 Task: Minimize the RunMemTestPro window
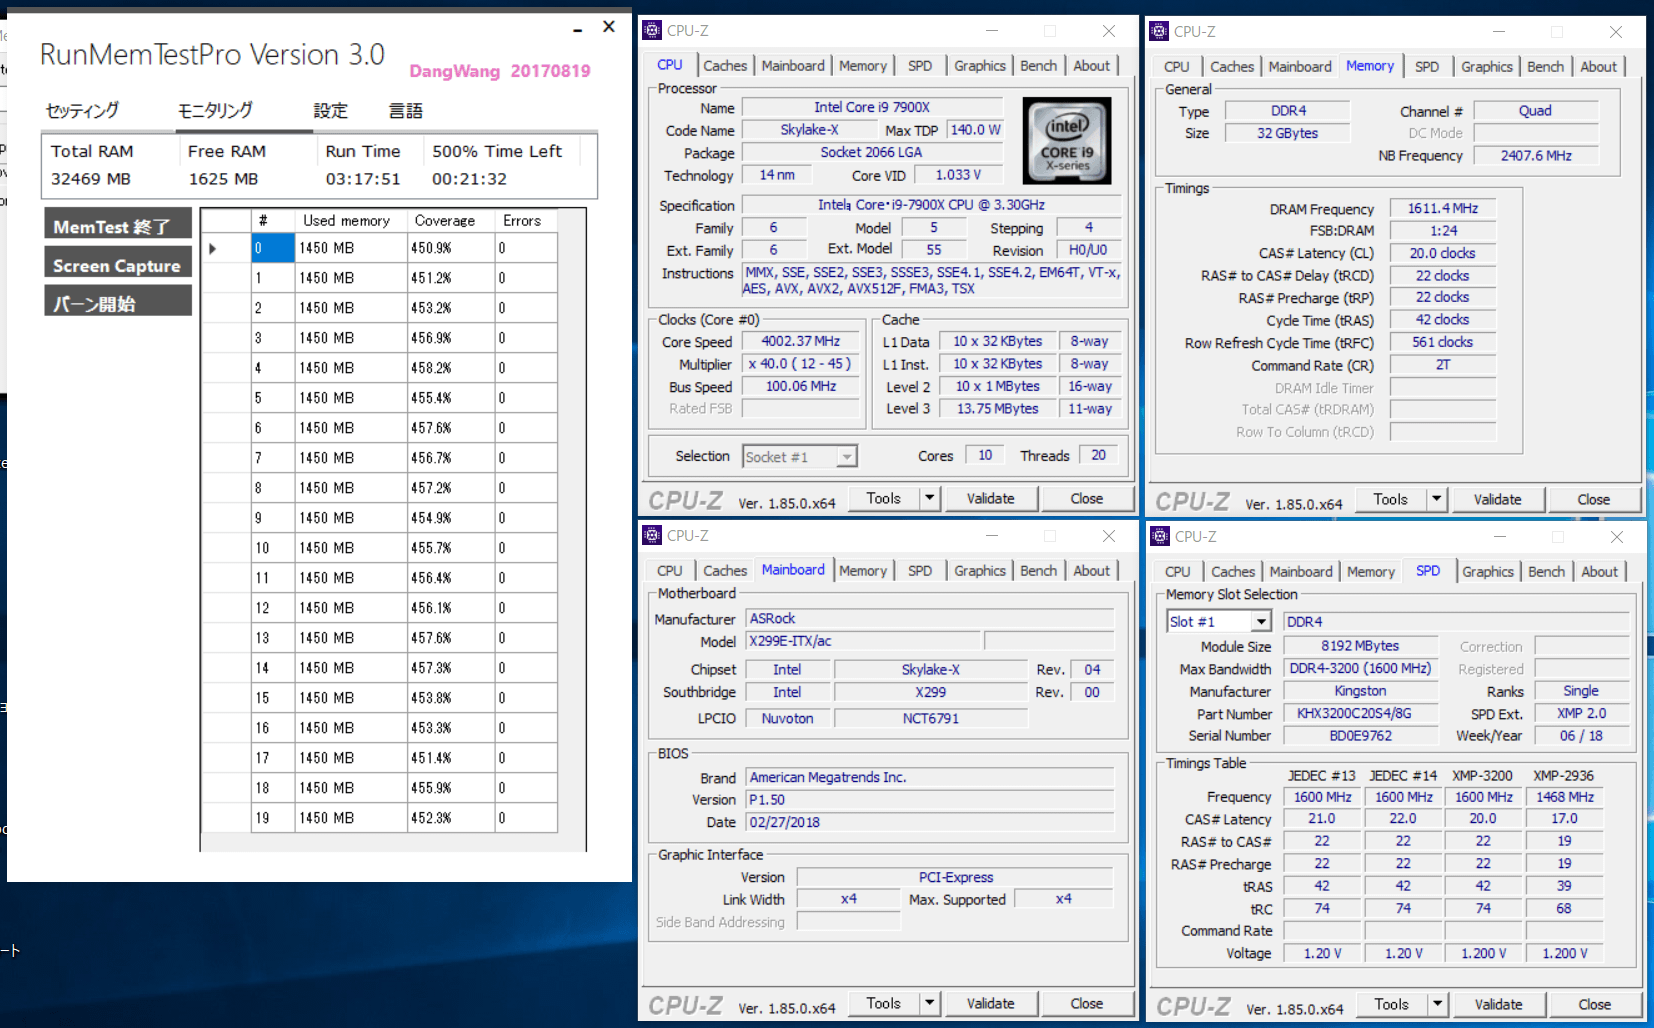(x=577, y=30)
